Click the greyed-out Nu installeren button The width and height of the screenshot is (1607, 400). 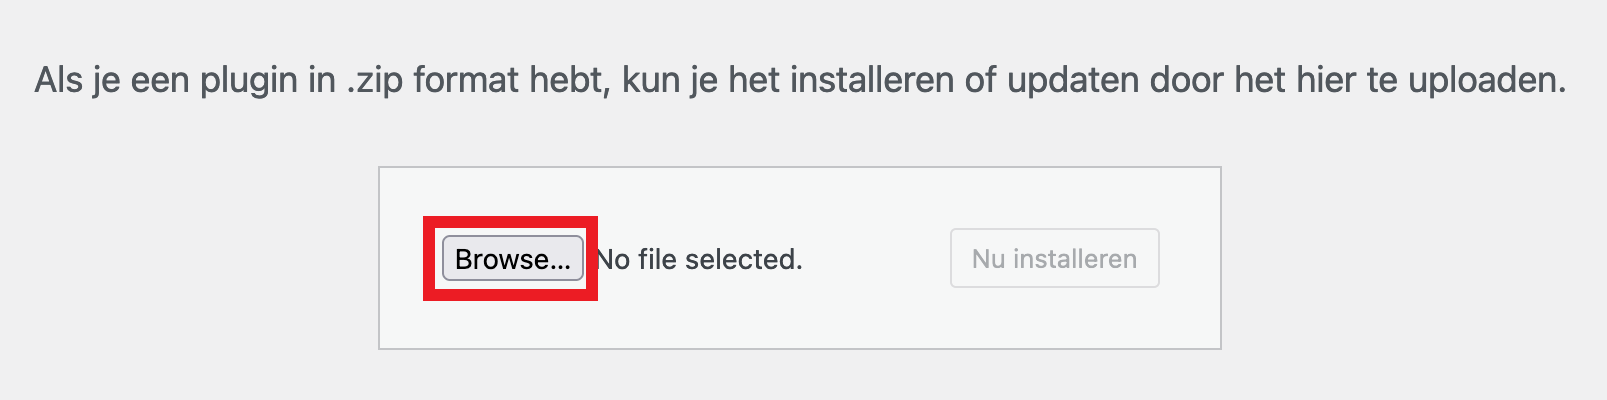click(x=1054, y=259)
